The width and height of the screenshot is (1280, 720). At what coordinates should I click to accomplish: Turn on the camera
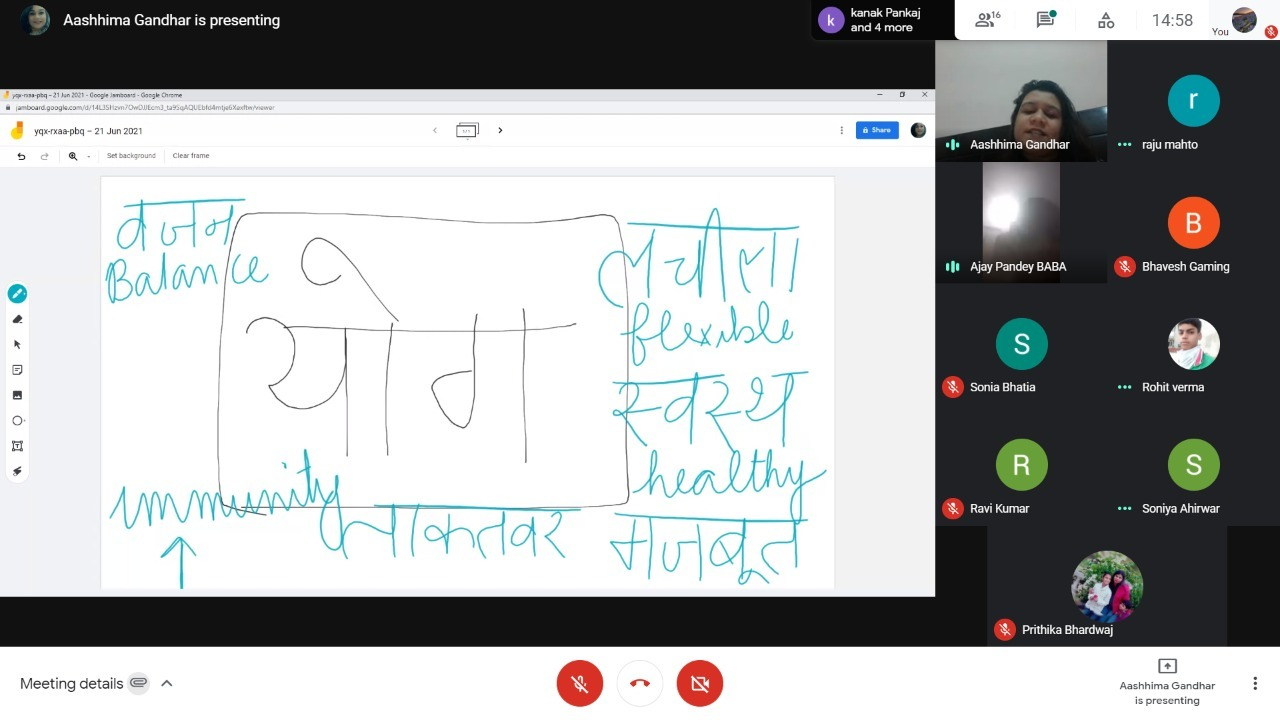point(700,684)
